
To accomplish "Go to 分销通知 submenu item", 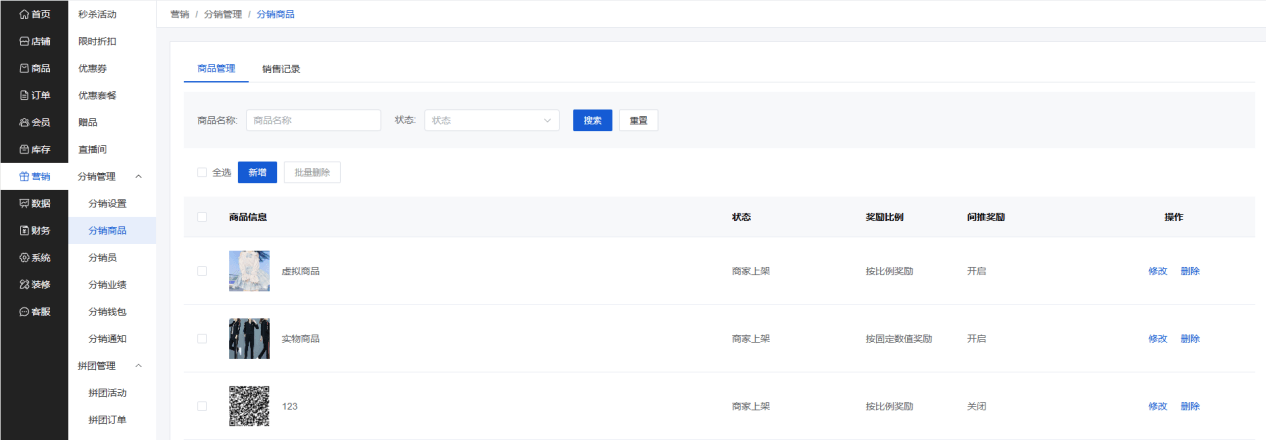I will tap(107, 339).
